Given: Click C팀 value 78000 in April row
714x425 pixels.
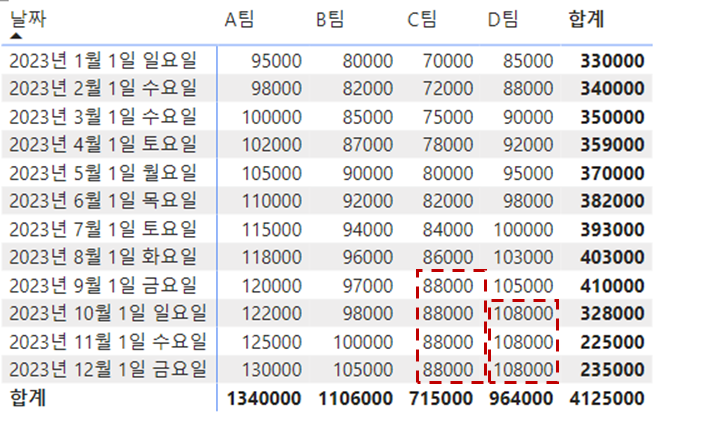Looking at the screenshot, I should pyautogui.click(x=448, y=145).
